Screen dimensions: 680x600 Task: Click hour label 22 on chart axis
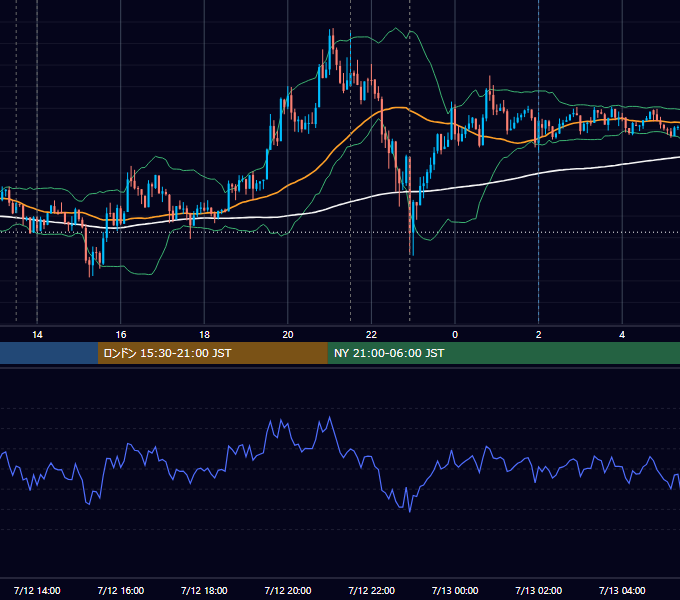coord(371,335)
